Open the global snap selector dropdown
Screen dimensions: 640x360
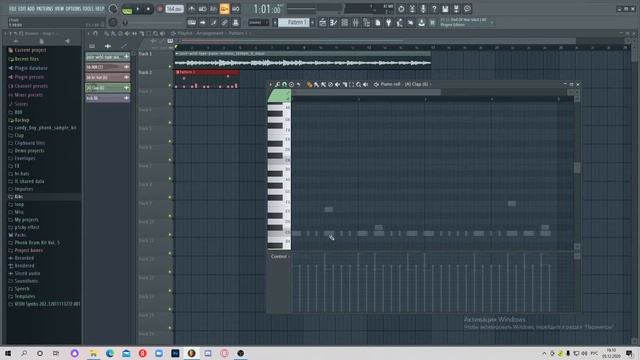click(259, 22)
